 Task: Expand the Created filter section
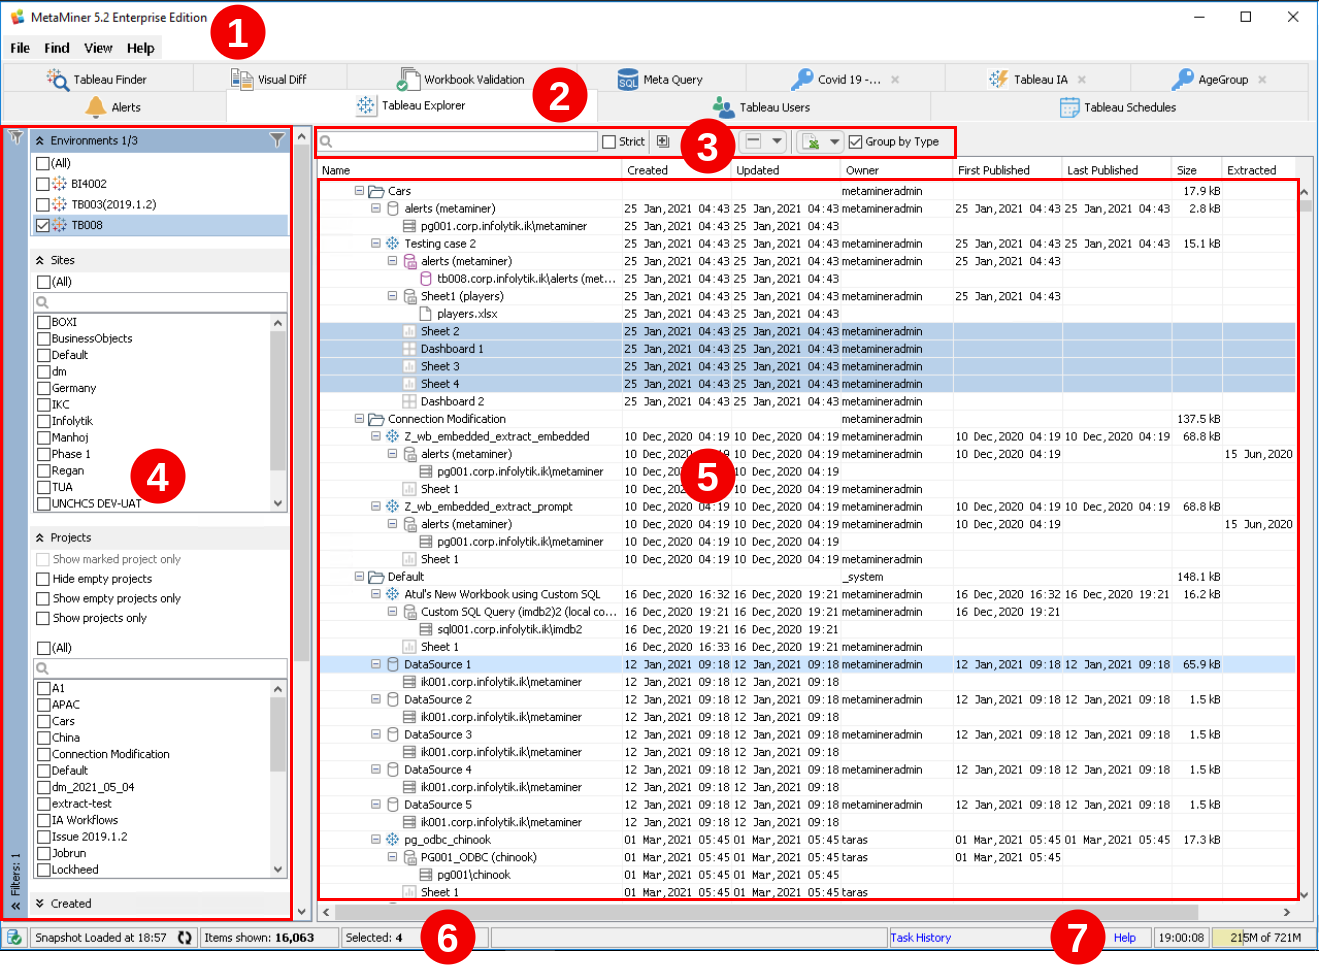pyautogui.click(x=40, y=903)
